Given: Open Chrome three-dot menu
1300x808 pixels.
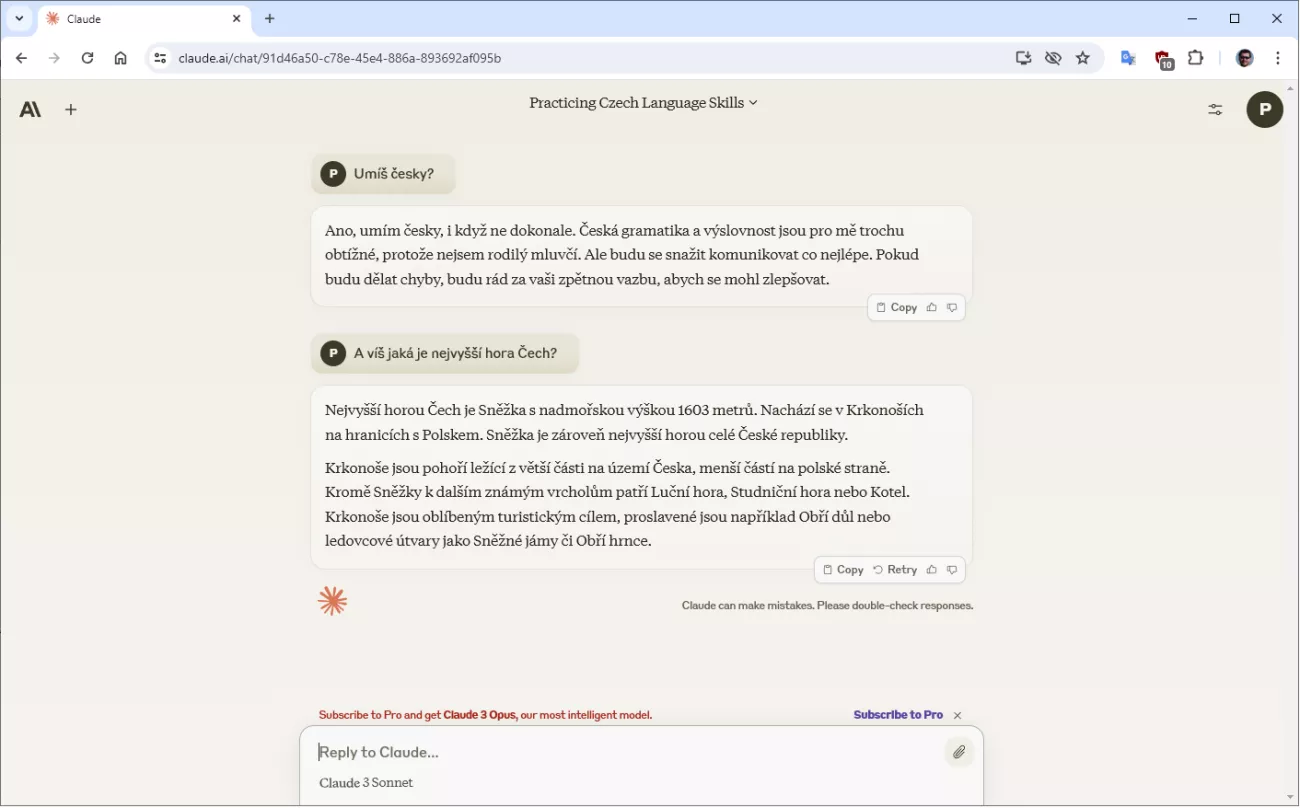Looking at the screenshot, I should [x=1278, y=58].
